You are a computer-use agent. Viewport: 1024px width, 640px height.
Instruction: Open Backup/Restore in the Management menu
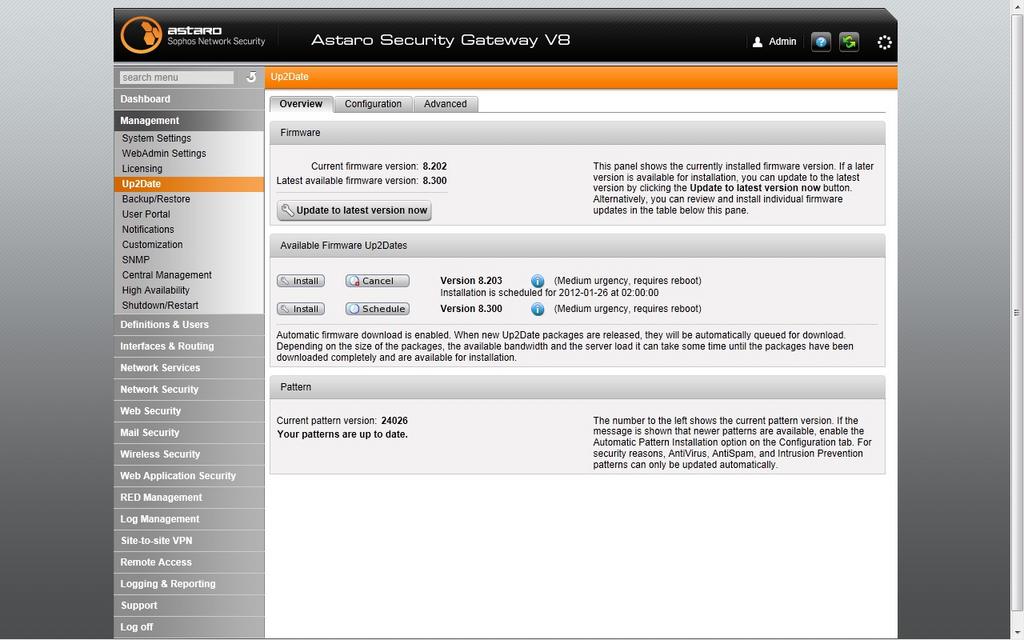(156, 199)
